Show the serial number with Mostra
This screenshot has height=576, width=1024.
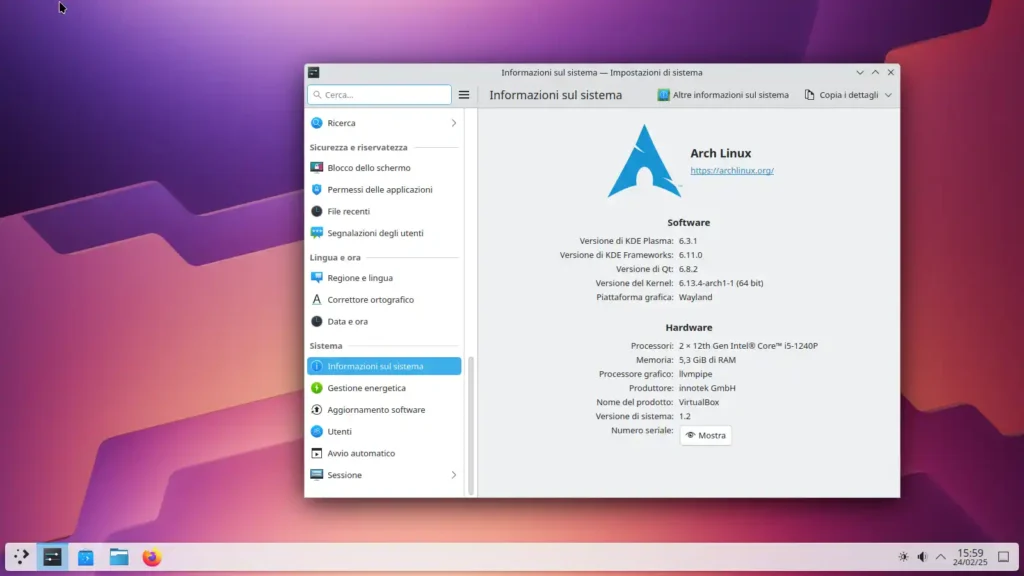point(706,435)
